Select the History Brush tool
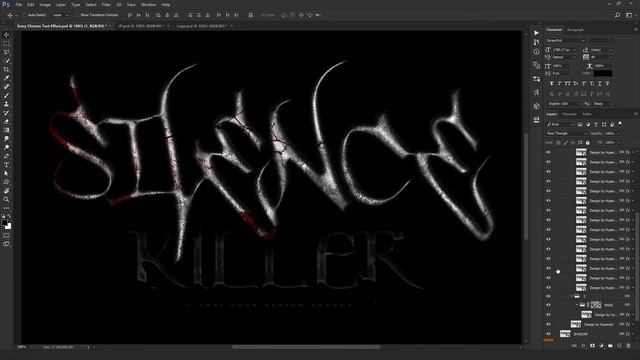The image size is (640, 360). (x=7, y=113)
